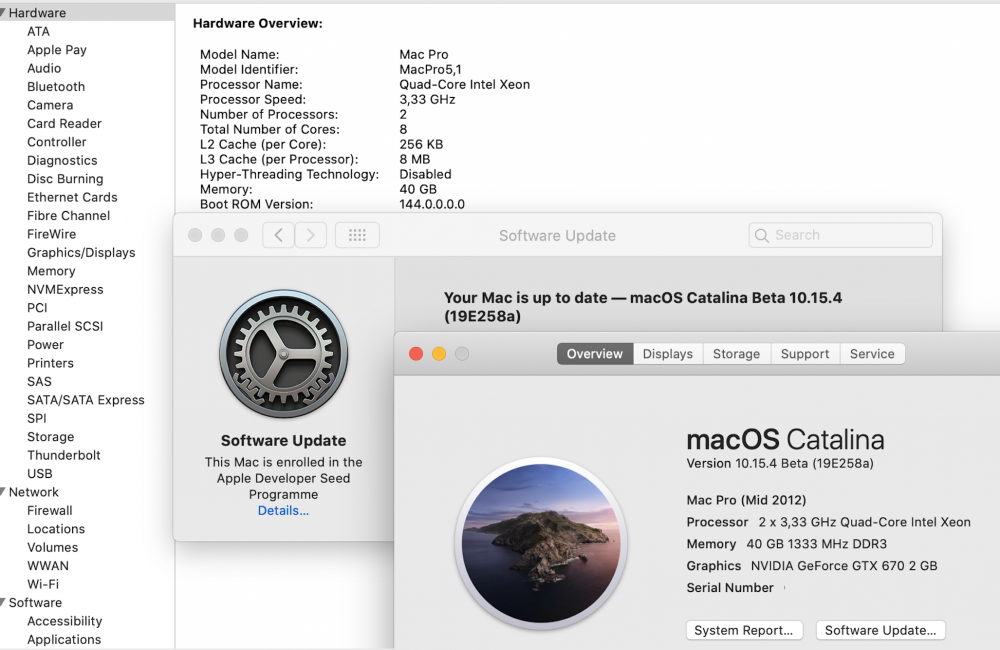Collapse the Network section
1000x650 pixels.
pos(3,492)
